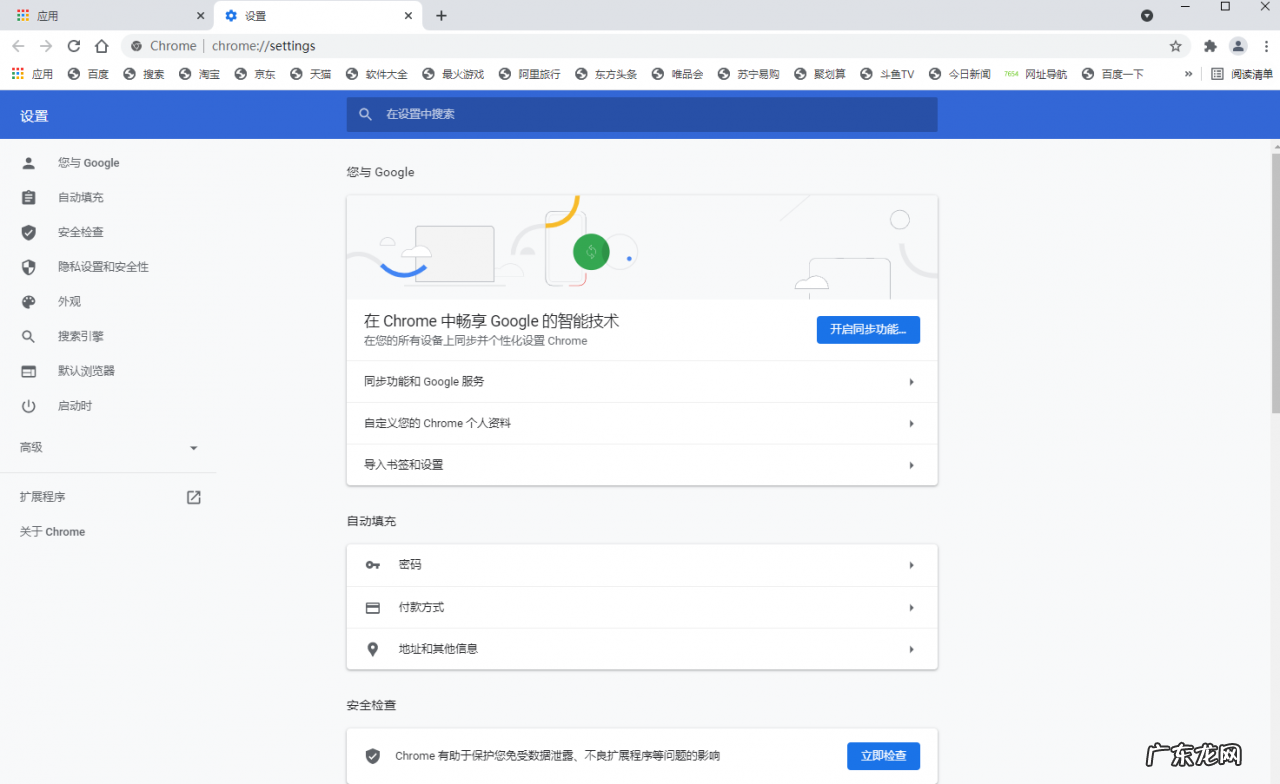Click the 立即检查 button
Image resolution: width=1280 pixels, height=784 pixels.
coord(883,756)
